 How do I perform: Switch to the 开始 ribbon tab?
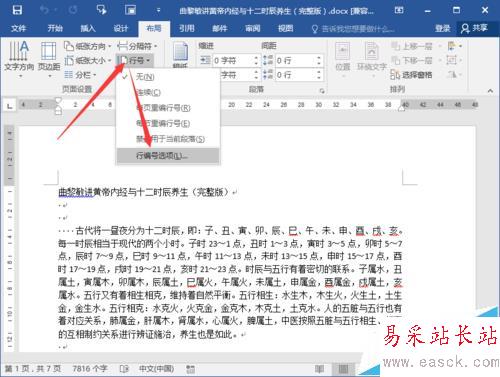pos(55,28)
